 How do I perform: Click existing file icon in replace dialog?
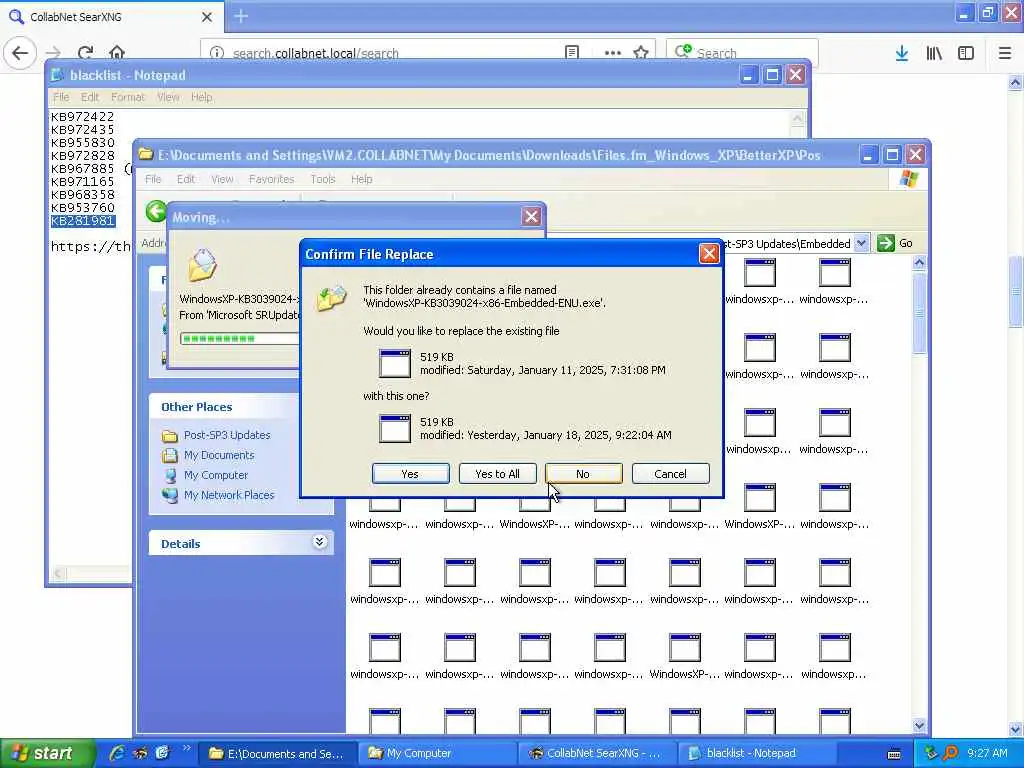395,363
